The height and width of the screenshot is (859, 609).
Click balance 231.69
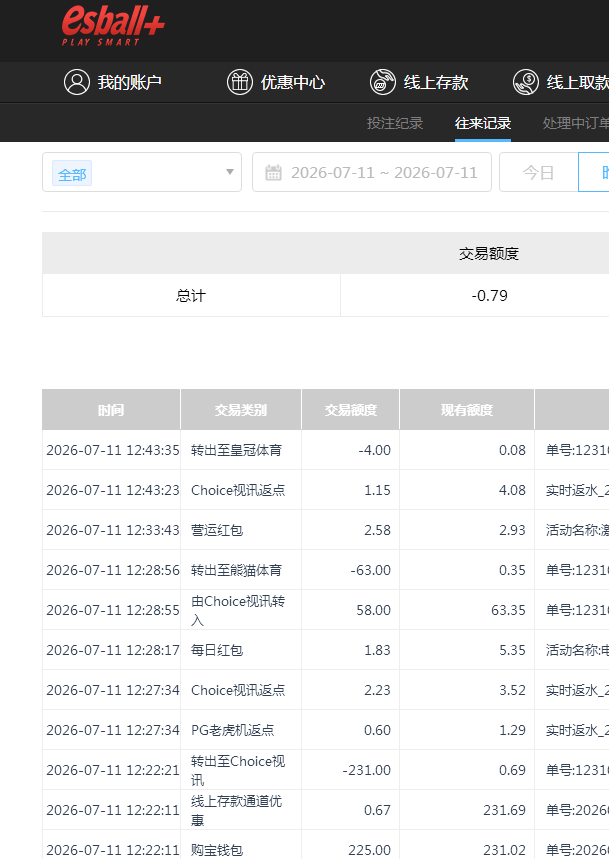504,810
